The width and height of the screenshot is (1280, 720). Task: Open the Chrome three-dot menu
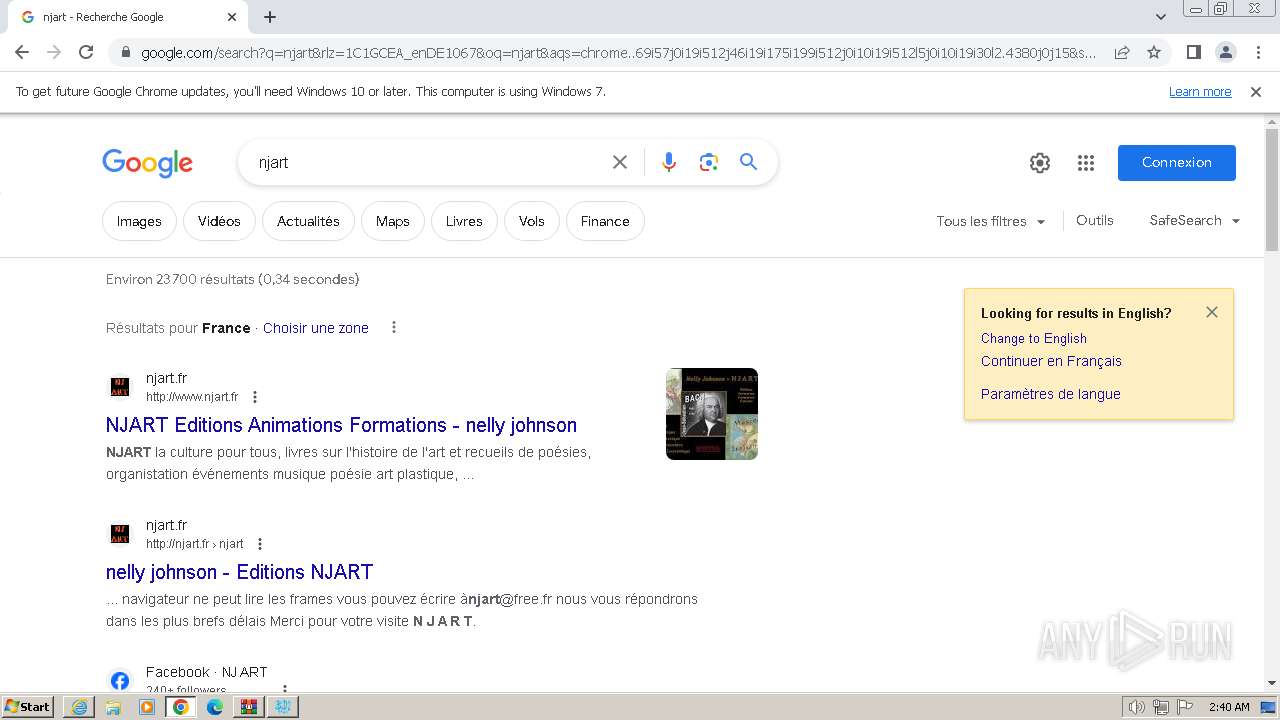click(x=1256, y=52)
